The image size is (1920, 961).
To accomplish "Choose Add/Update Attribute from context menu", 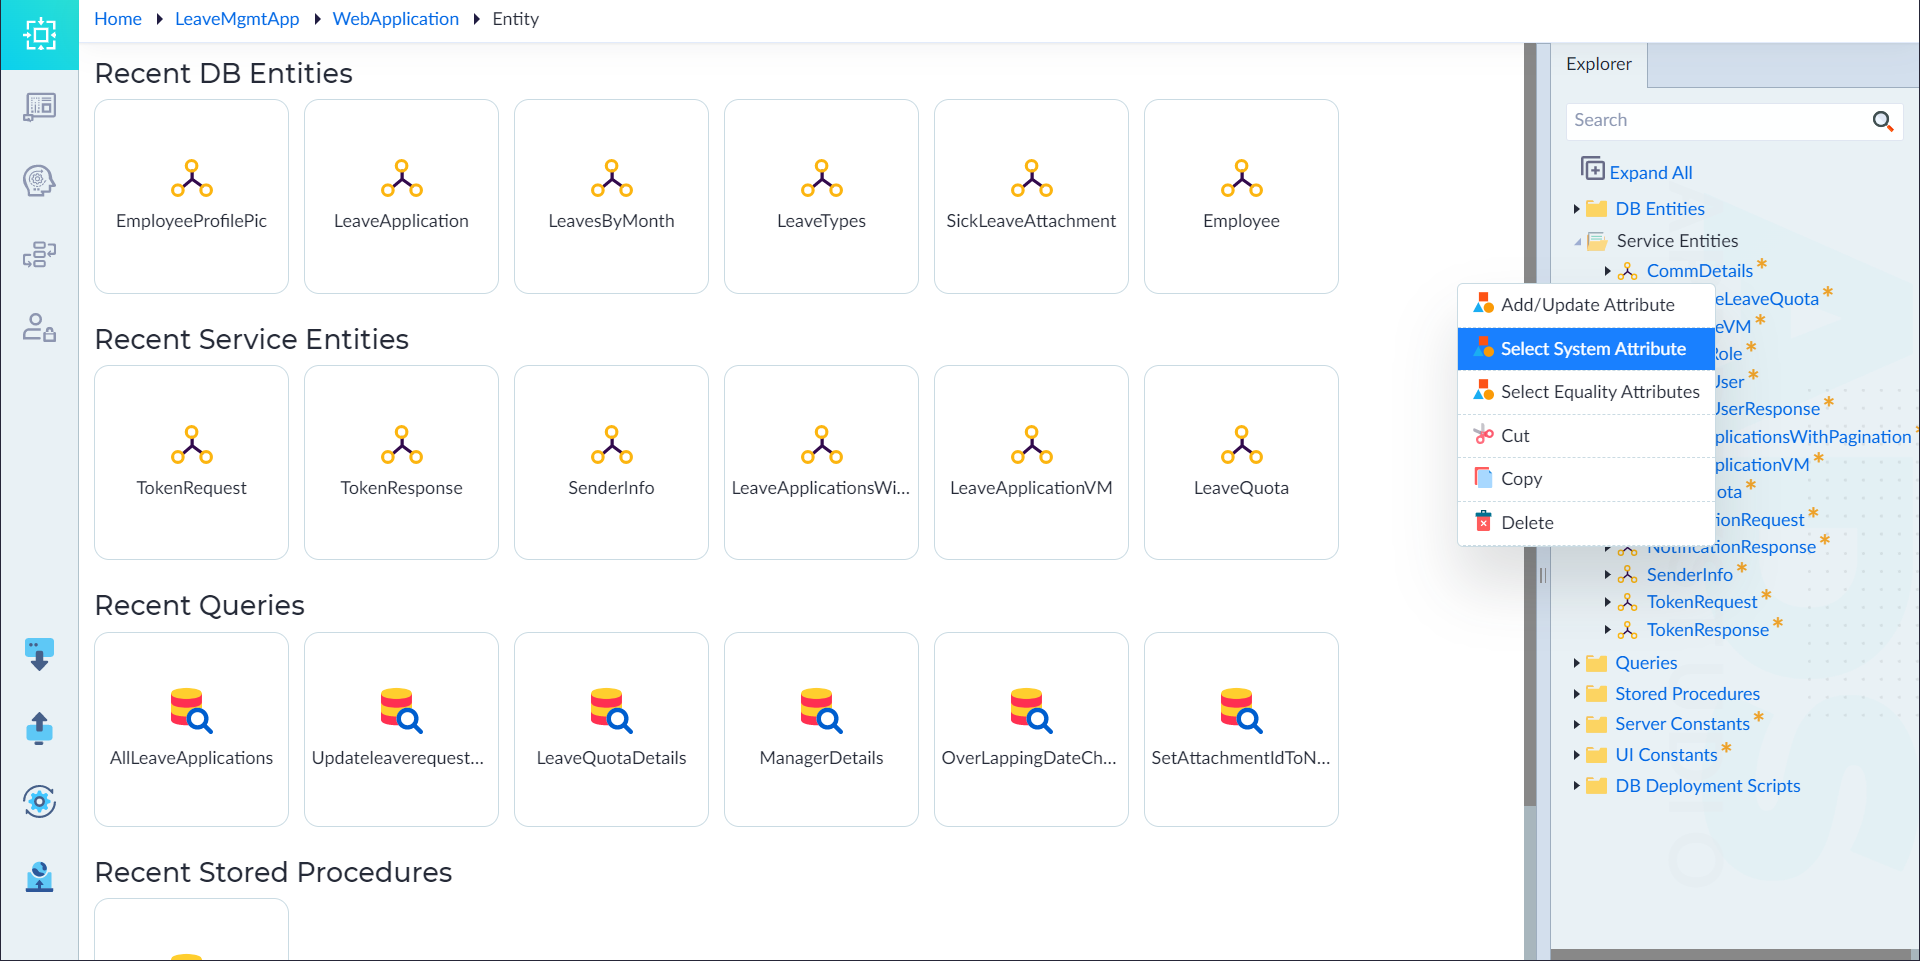I will pos(1586,305).
